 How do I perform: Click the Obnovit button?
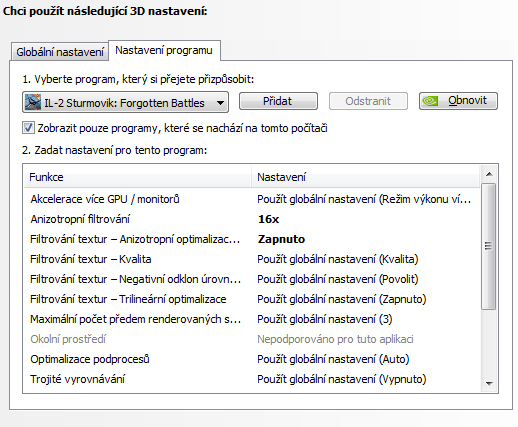tap(458, 101)
